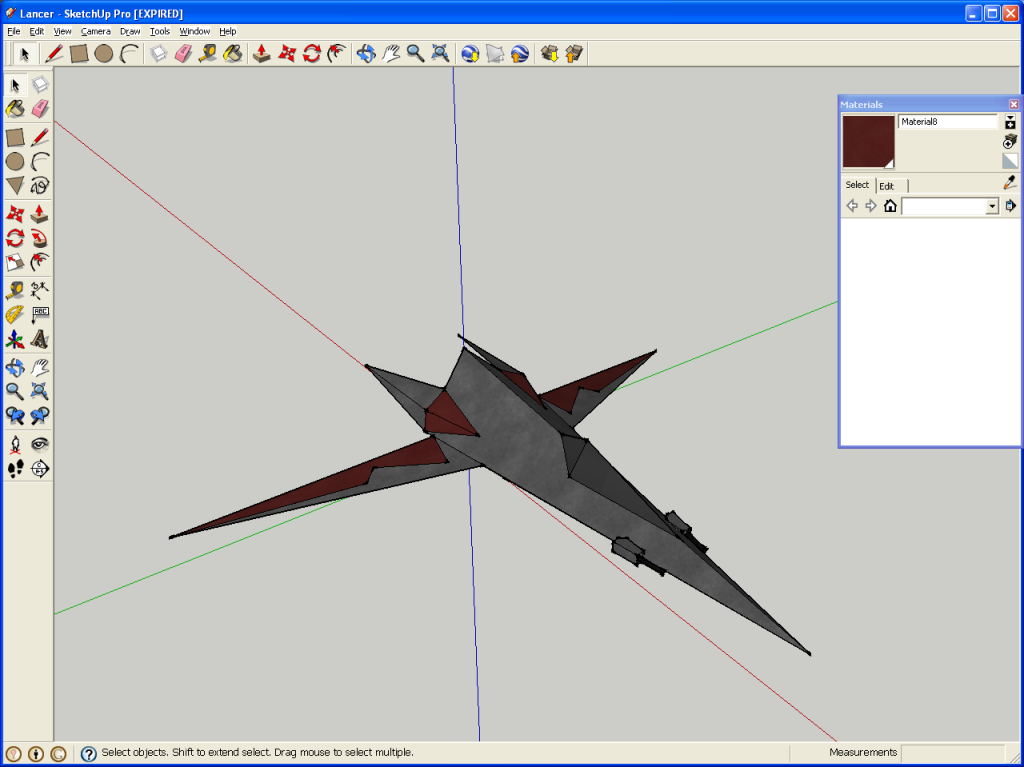Screen dimensions: 1024x767
Task: Click Place Model Google Earth icon
Action: 520,54
